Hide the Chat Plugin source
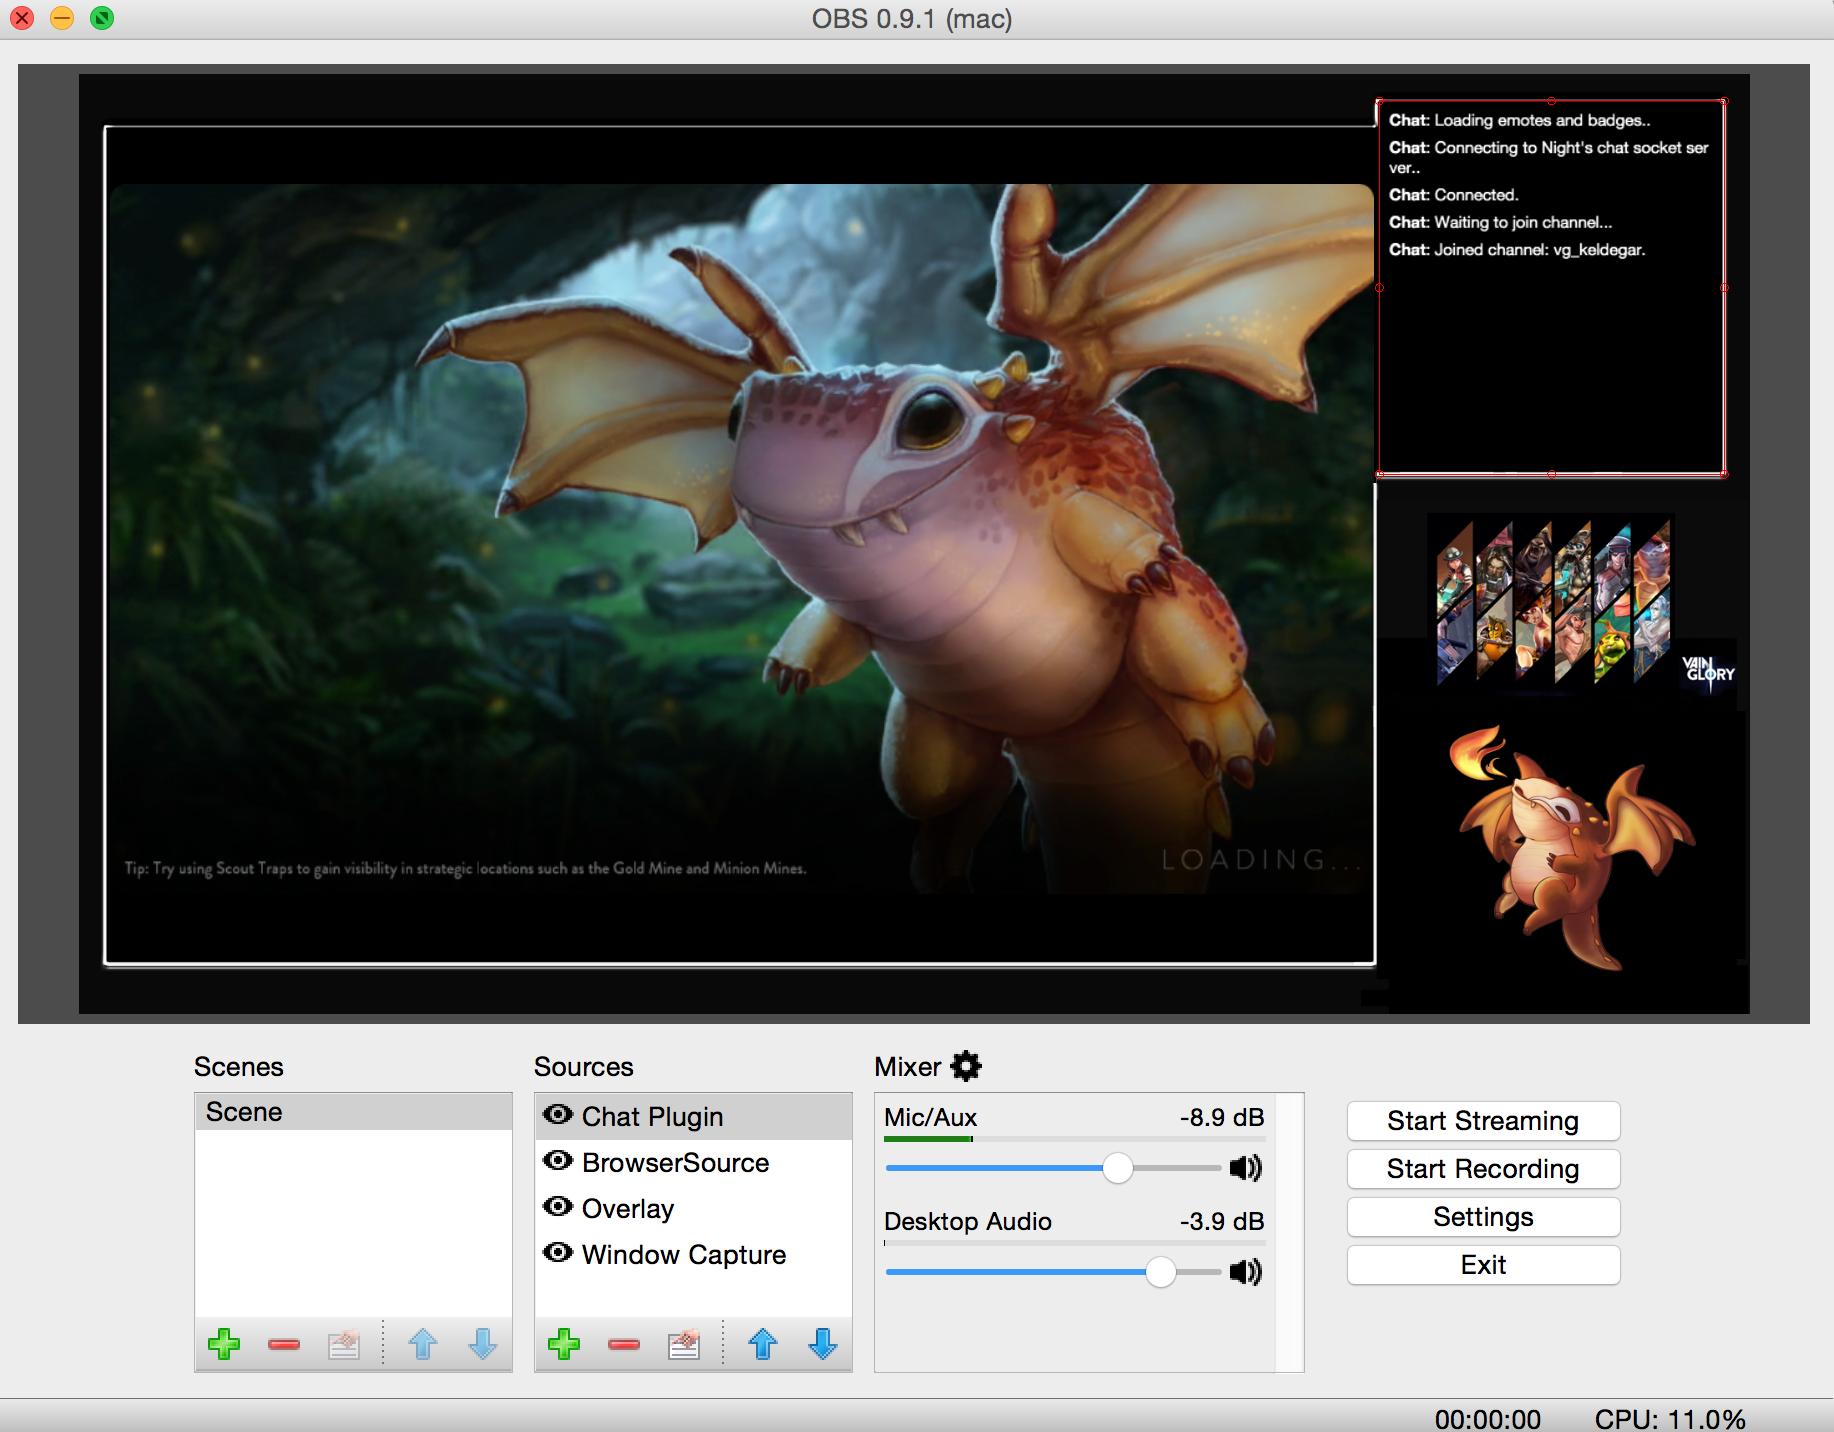 coord(558,1115)
